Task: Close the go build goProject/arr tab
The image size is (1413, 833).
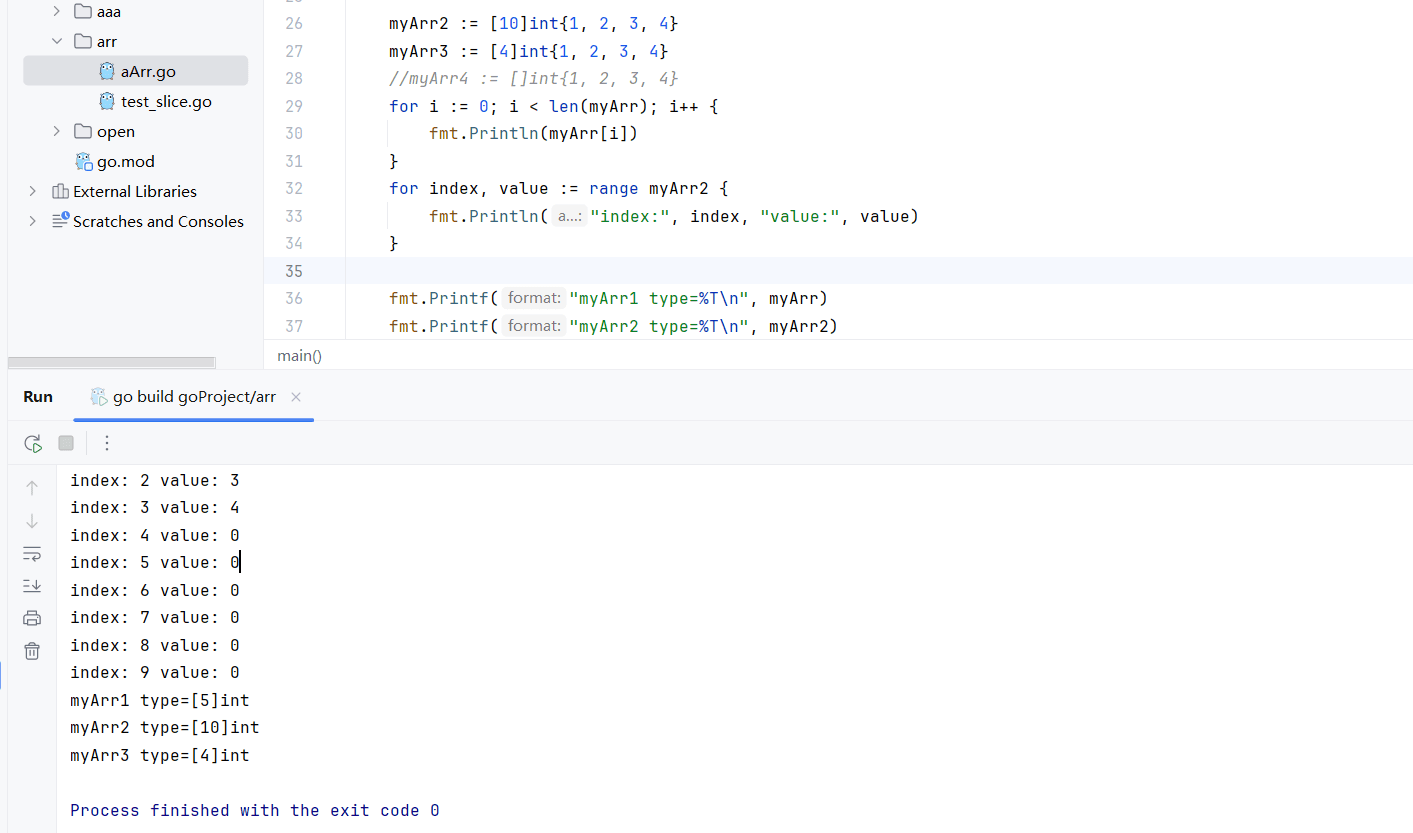Action: click(296, 397)
